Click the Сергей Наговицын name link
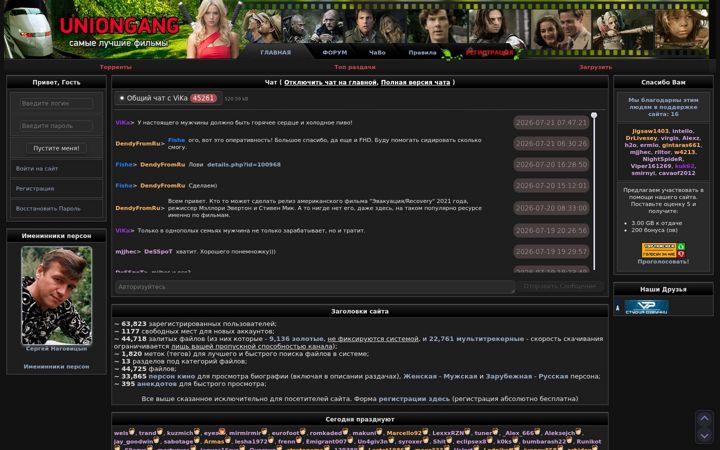Image resolution: width=720 pixels, height=450 pixels. (56, 349)
